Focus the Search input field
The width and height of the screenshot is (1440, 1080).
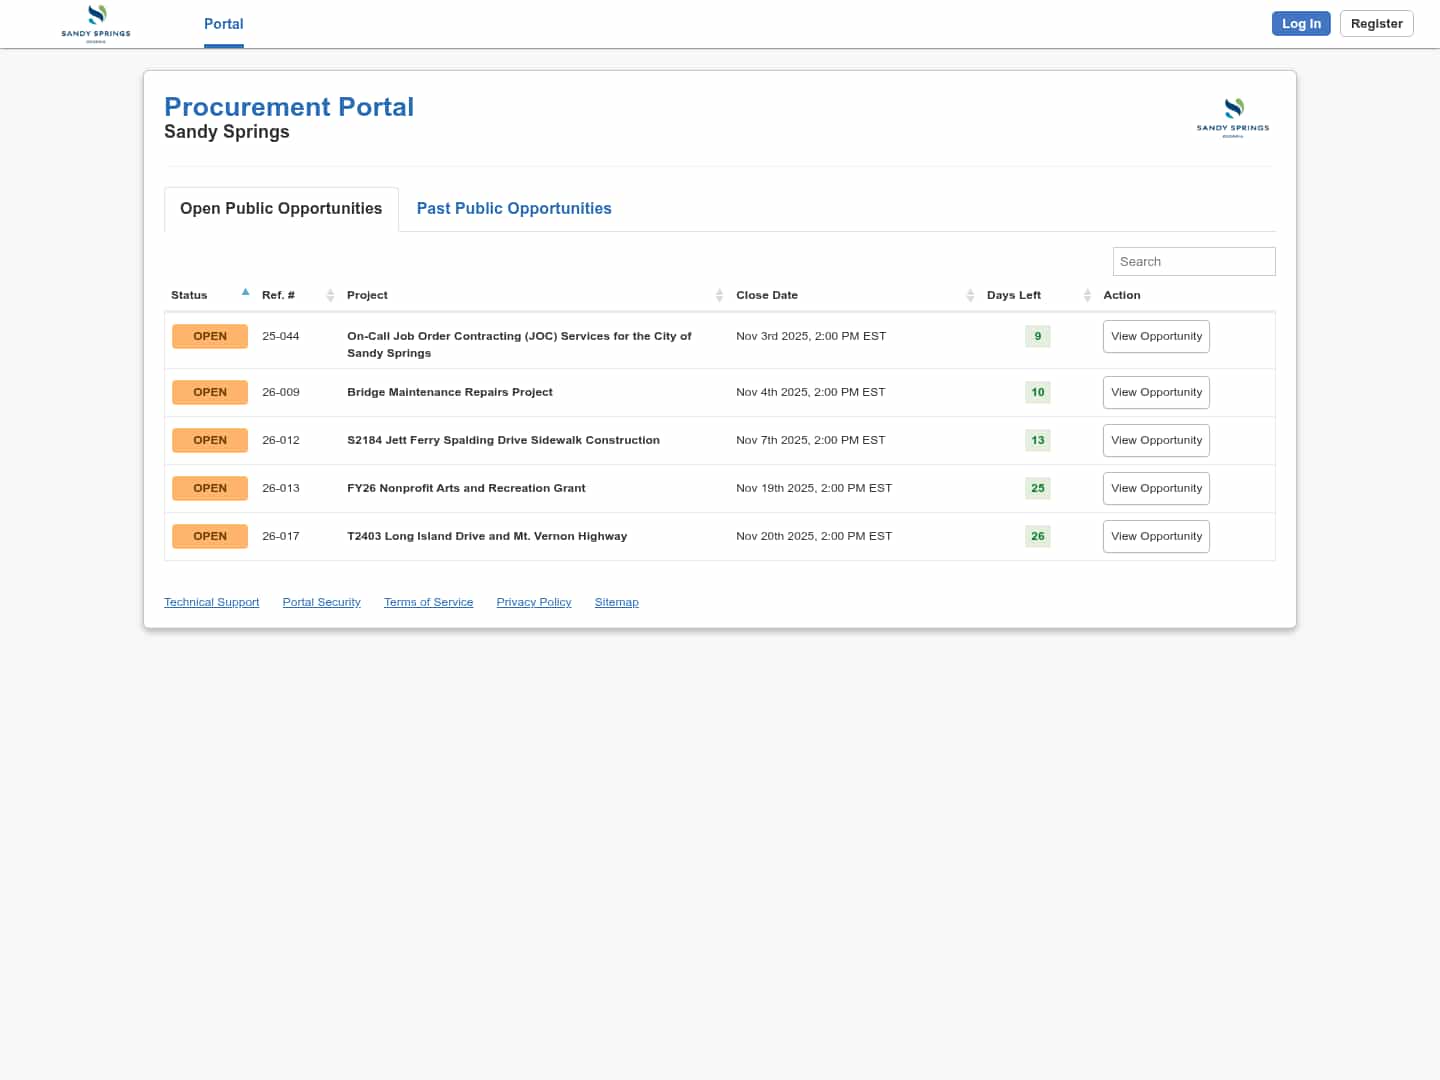click(1193, 261)
